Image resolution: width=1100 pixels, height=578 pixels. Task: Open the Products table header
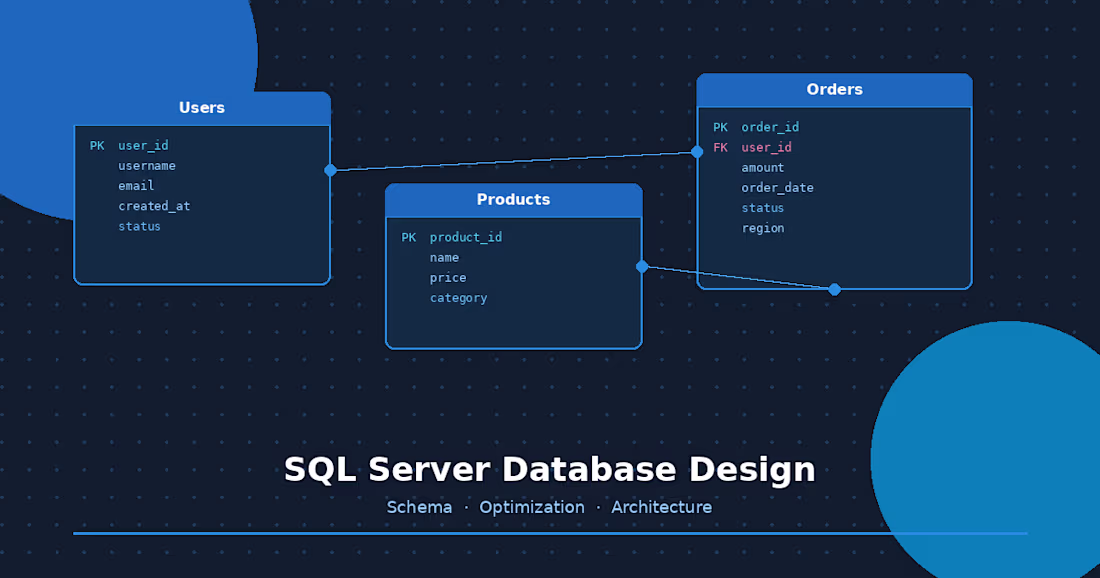[513, 199]
